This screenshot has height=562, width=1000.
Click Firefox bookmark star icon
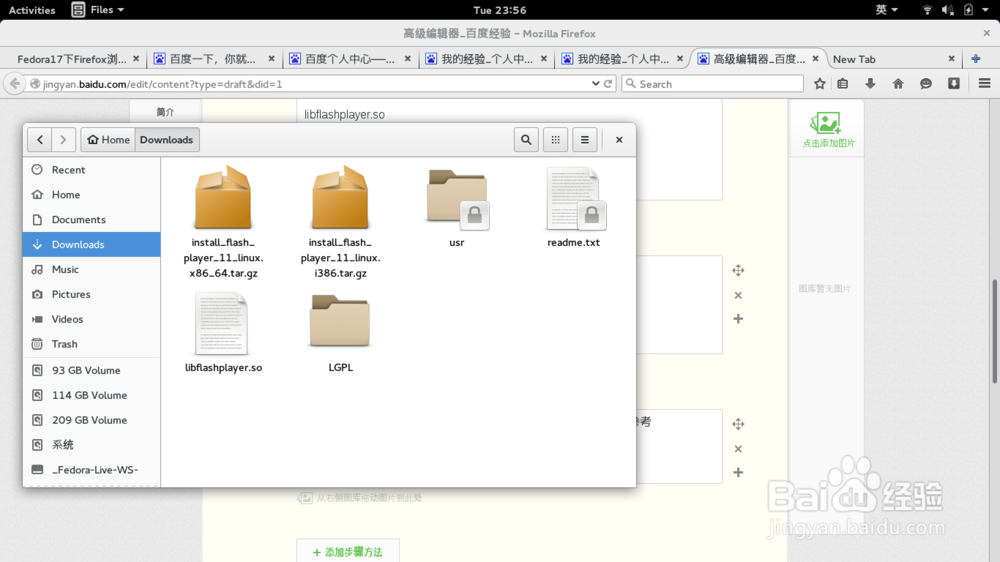820,84
